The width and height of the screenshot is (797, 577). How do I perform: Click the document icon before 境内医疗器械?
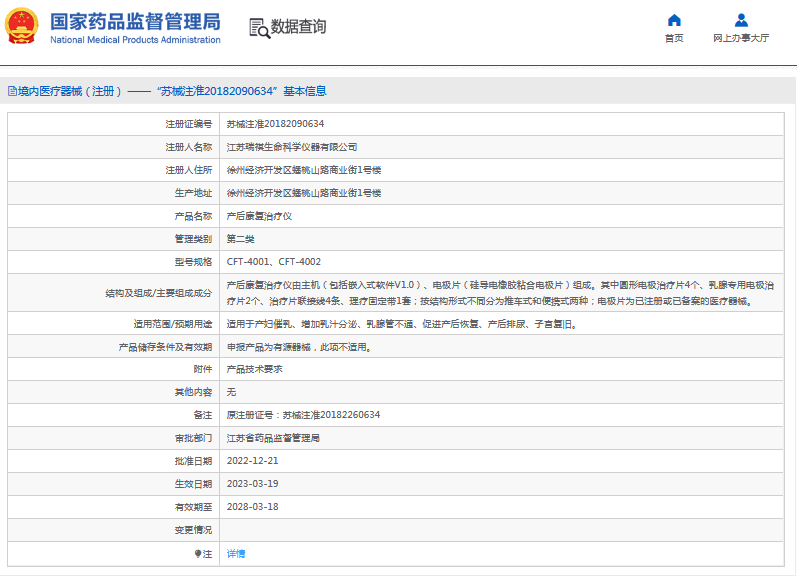pyautogui.click(x=12, y=92)
